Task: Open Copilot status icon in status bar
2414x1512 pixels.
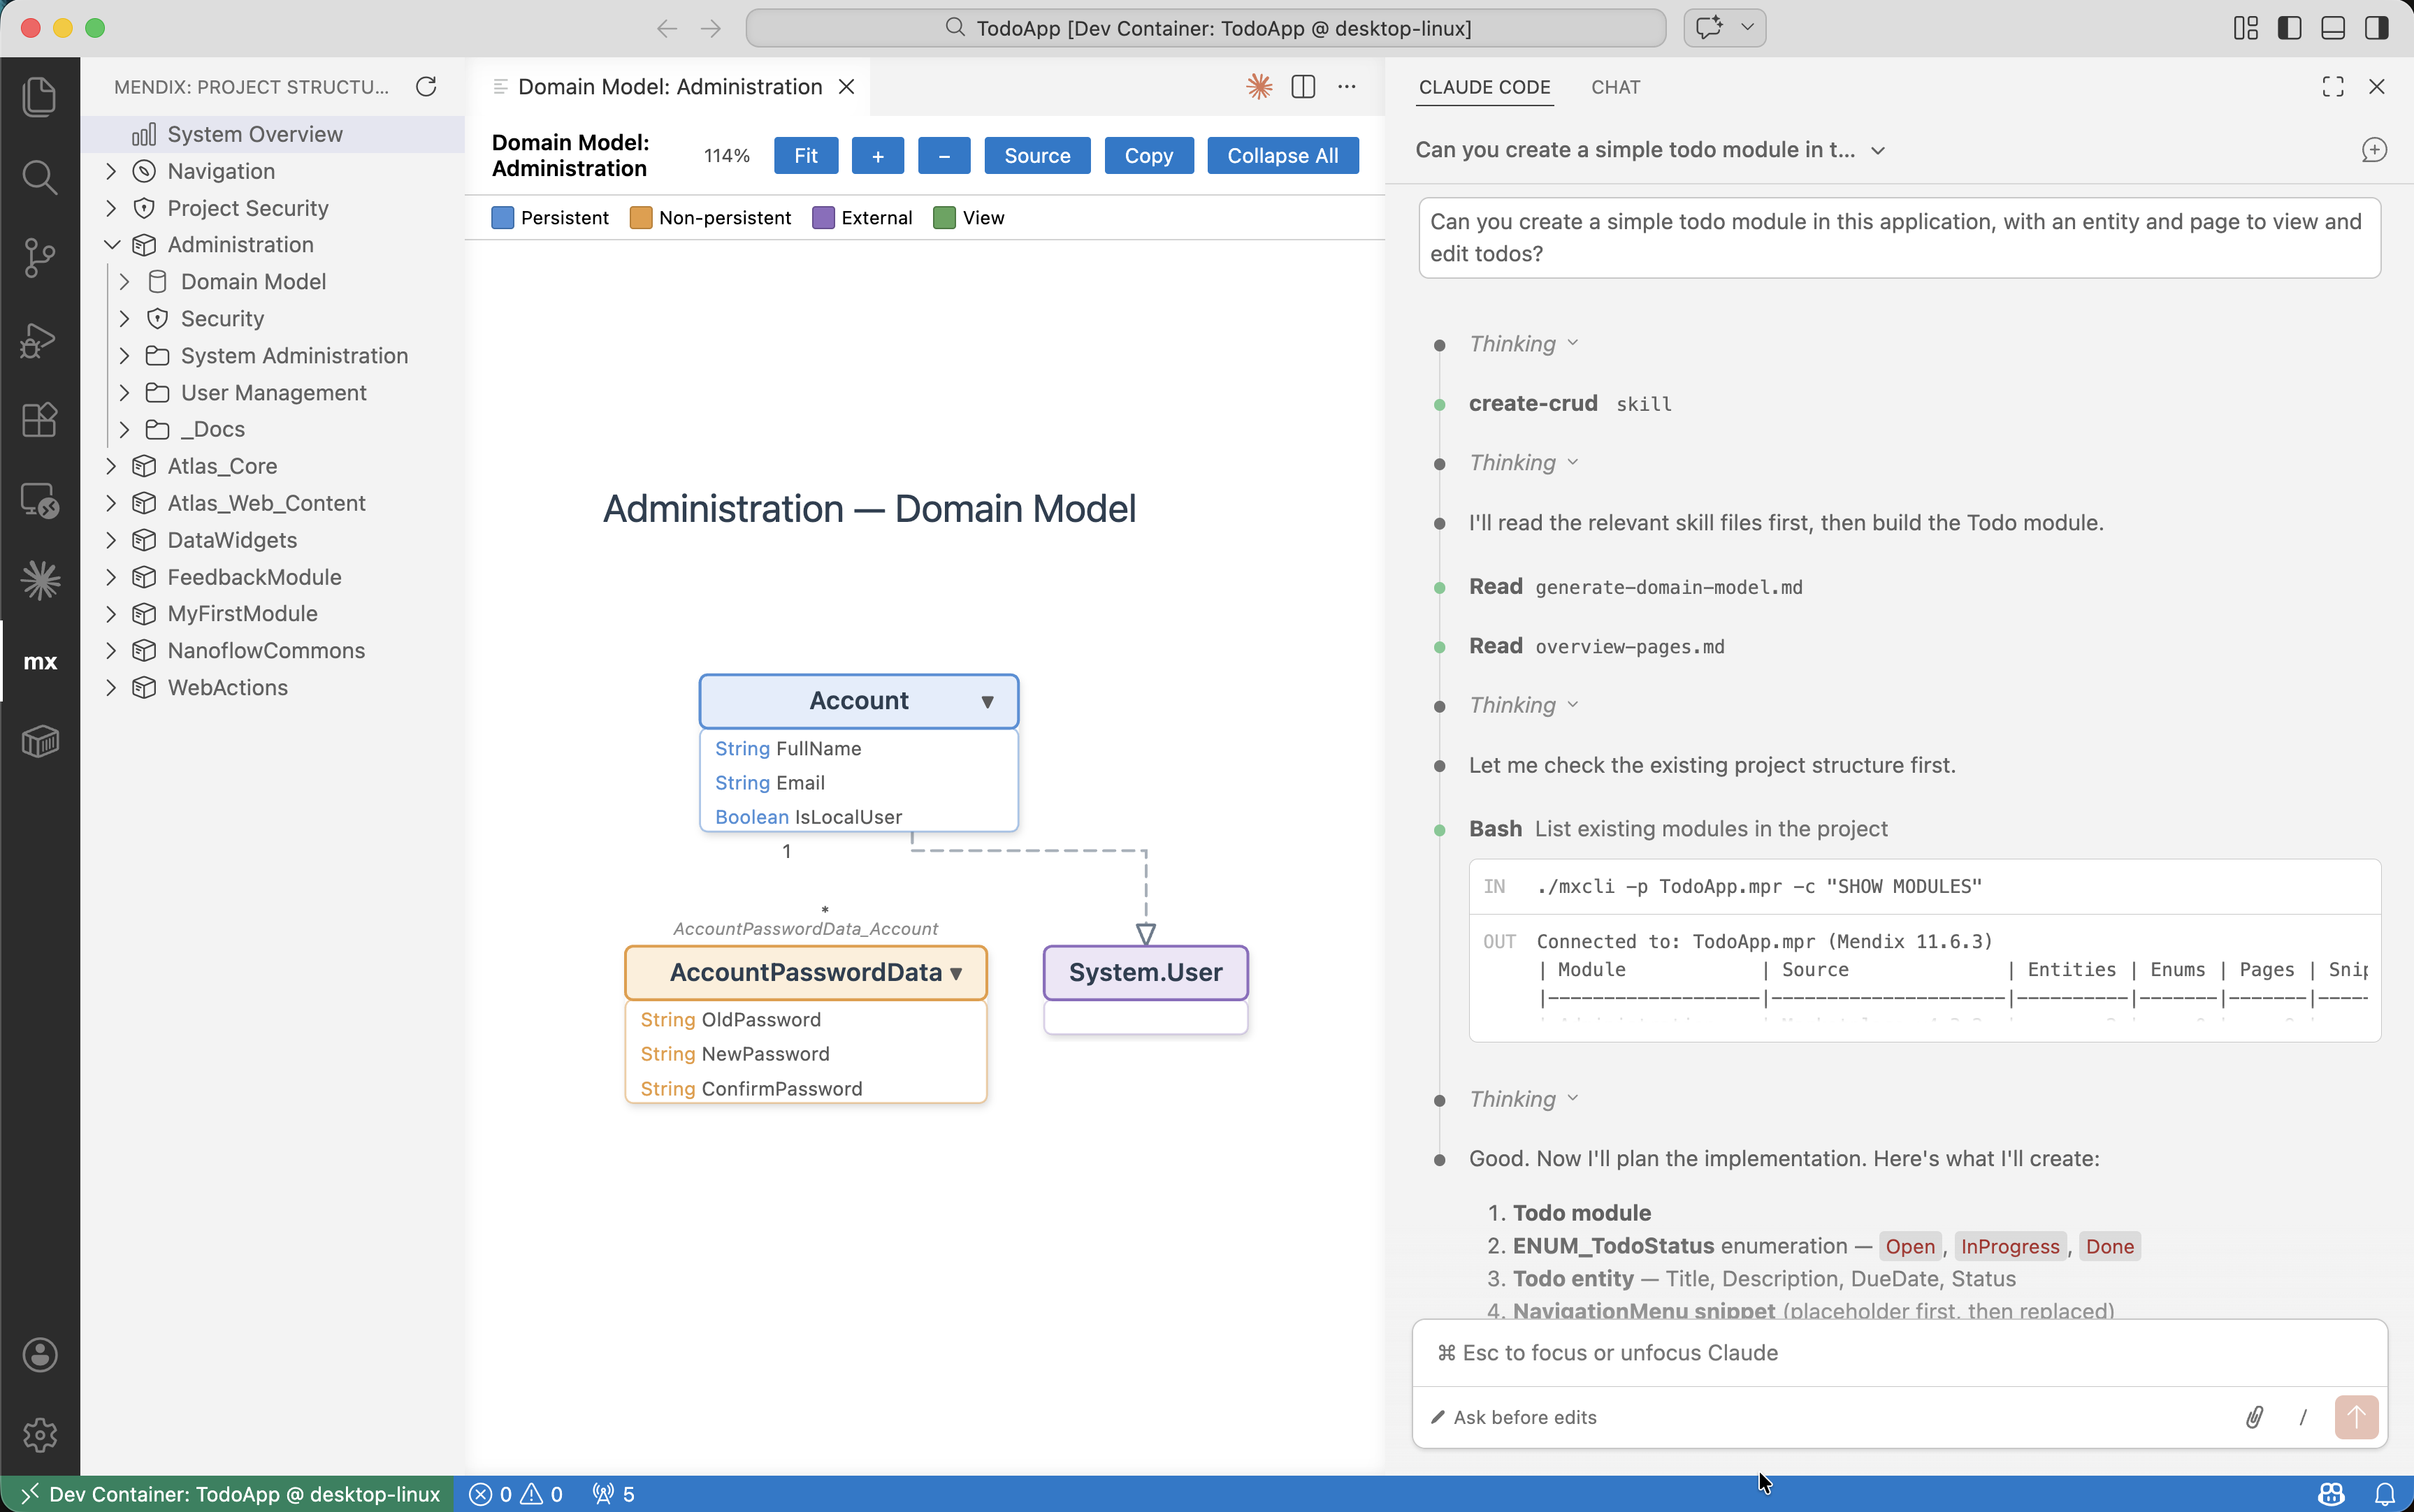Action: [2332, 1494]
